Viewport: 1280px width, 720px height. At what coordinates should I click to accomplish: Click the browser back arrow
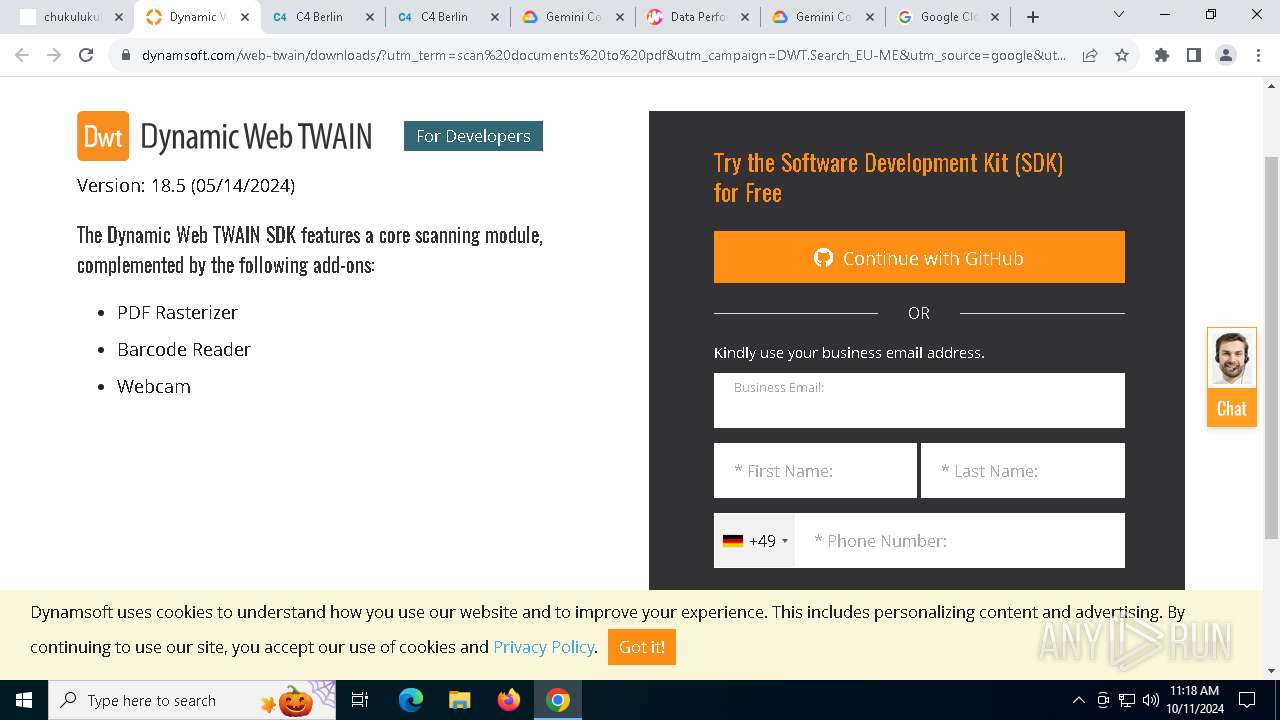(23, 55)
